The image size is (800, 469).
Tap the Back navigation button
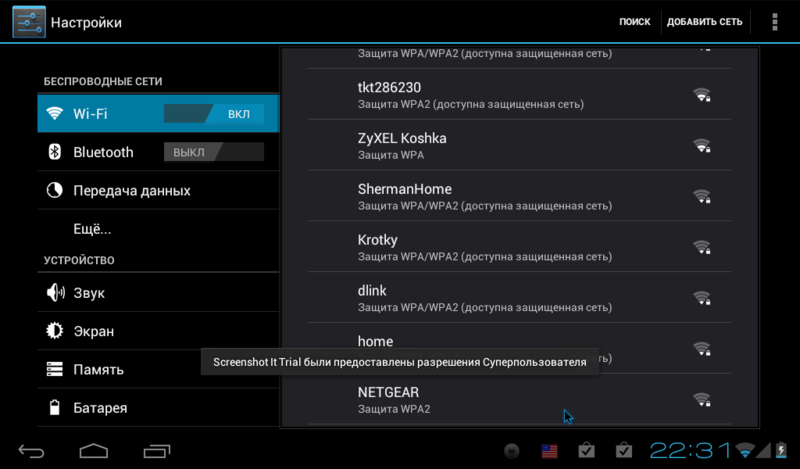[32, 451]
